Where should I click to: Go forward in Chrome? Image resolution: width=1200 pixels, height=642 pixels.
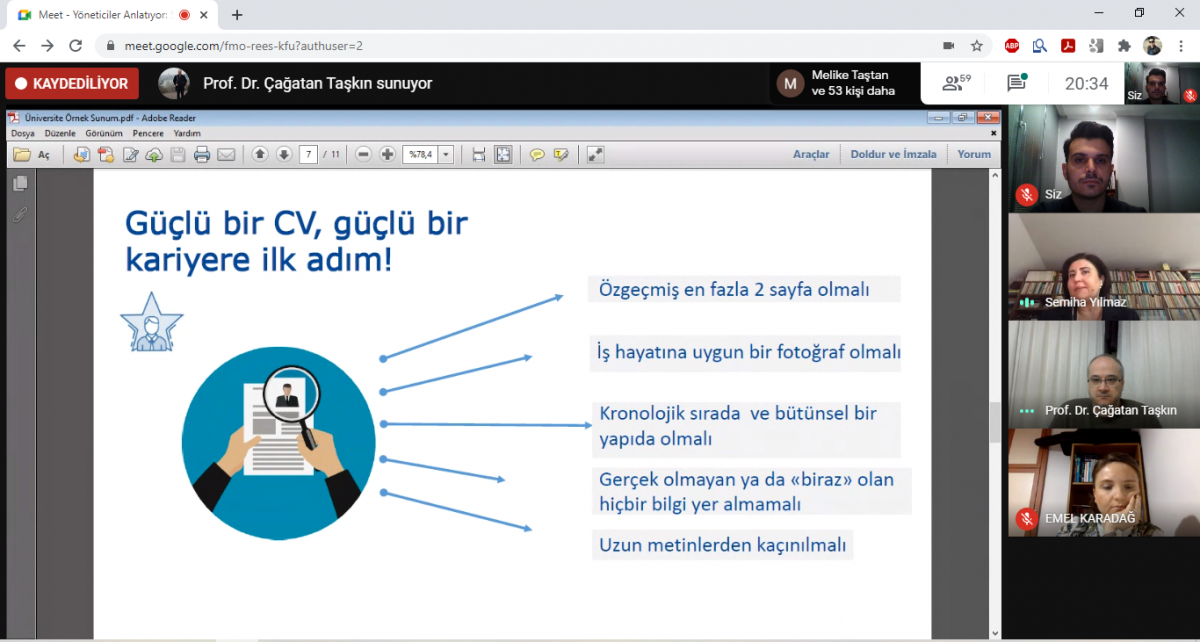tap(47, 45)
